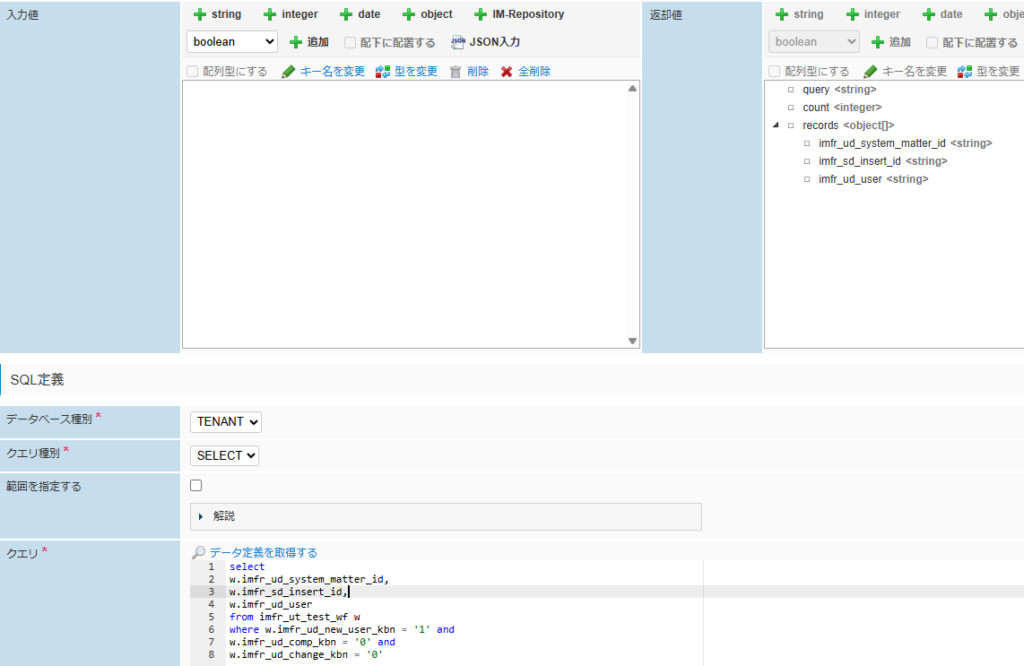1024x666 pixels.
Task: Click the input-side add object icon
Action: pyautogui.click(x=409, y=15)
